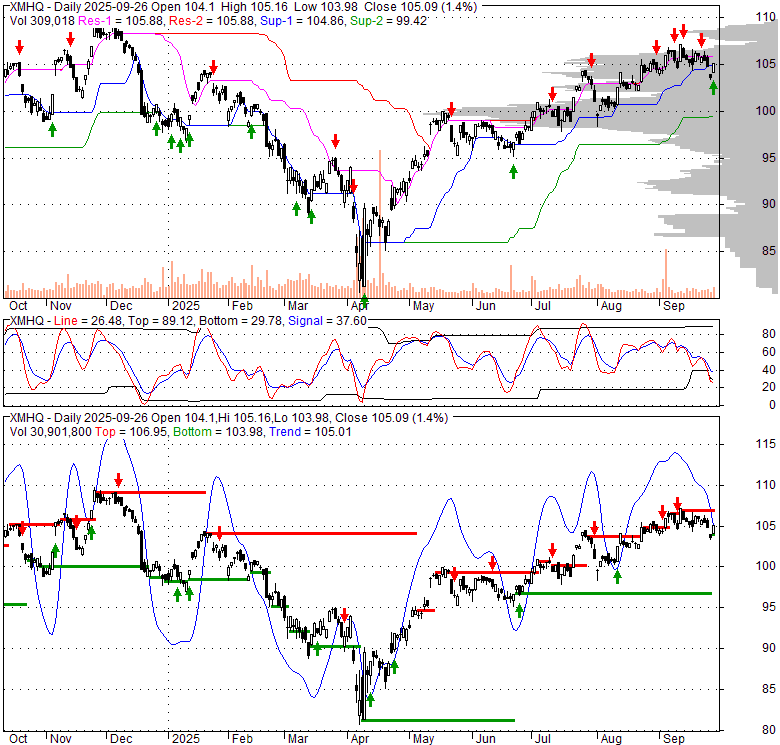Select the Sup-2 = 99.42 legend text
The height and width of the screenshot is (745, 780).
pyautogui.click(x=389, y=21)
